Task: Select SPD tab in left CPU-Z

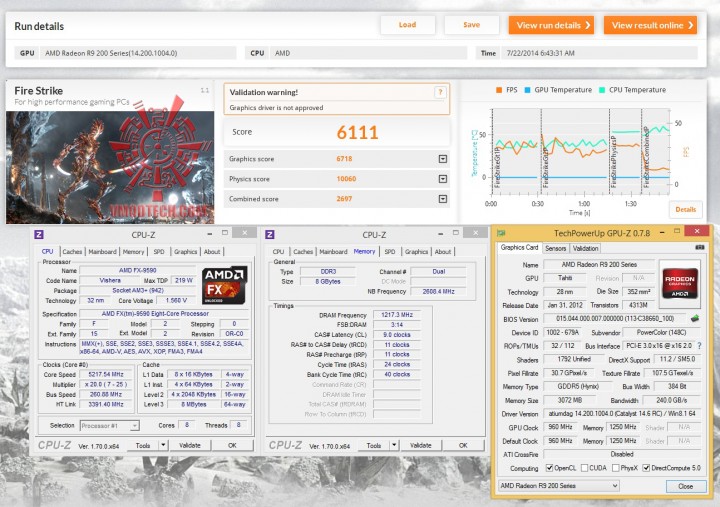Action: [x=159, y=252]
